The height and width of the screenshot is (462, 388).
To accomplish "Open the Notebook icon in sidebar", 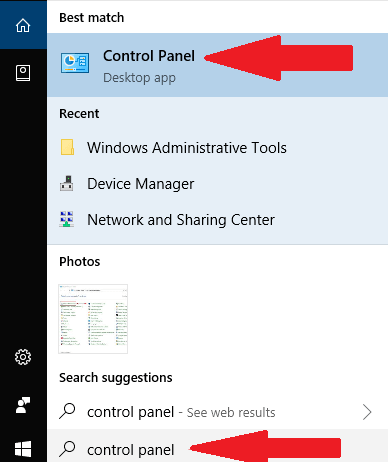I will pos(23,73).
